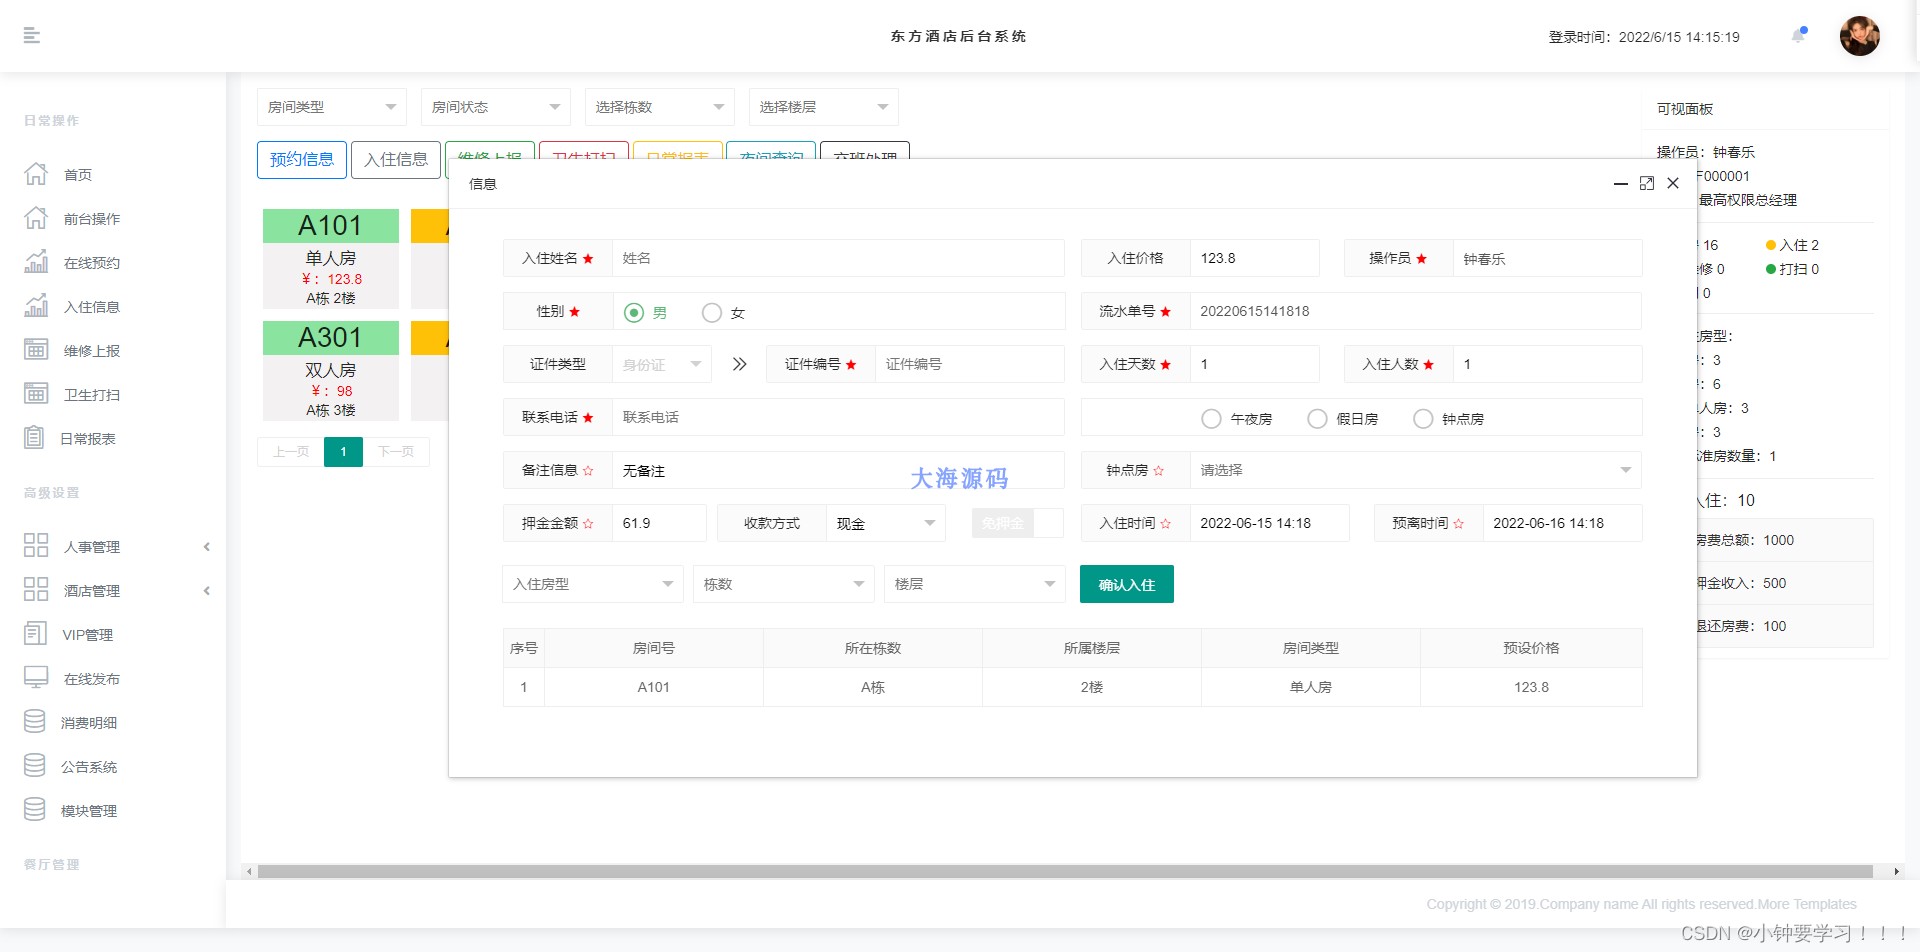Close the 信息 dialog
The height and width of the screenshot is (952, 1920).
click(x=1673, y=183)
